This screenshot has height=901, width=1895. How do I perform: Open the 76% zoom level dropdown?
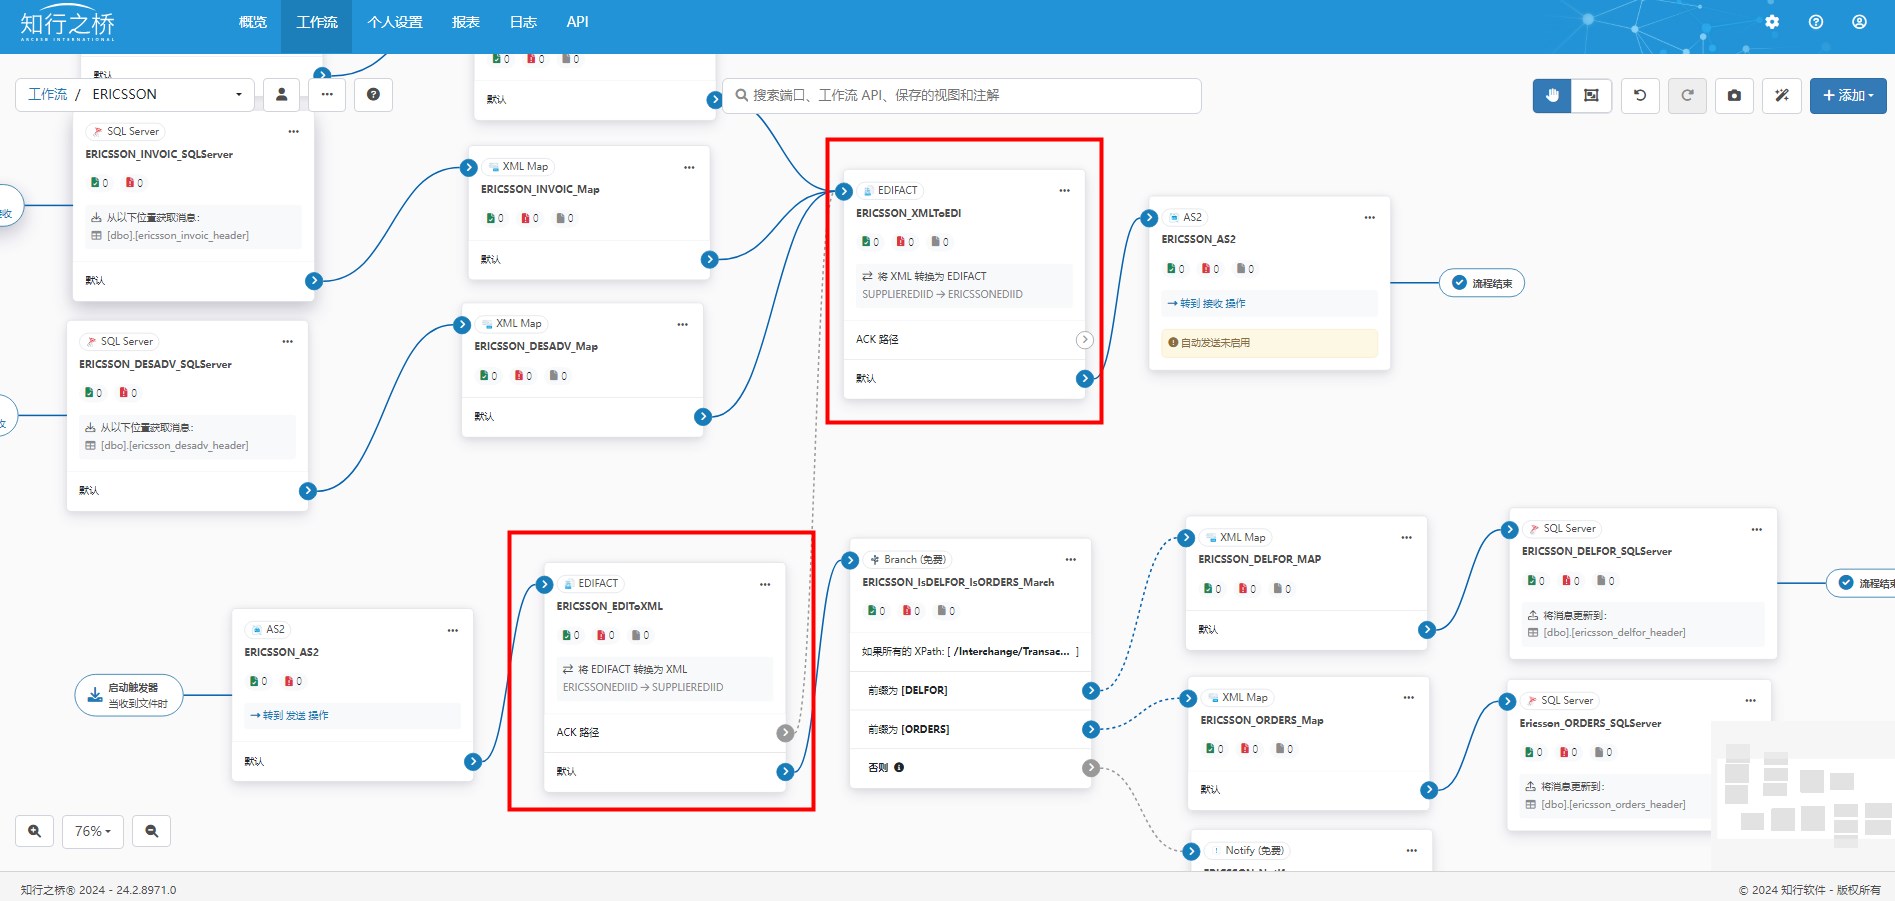93,831
